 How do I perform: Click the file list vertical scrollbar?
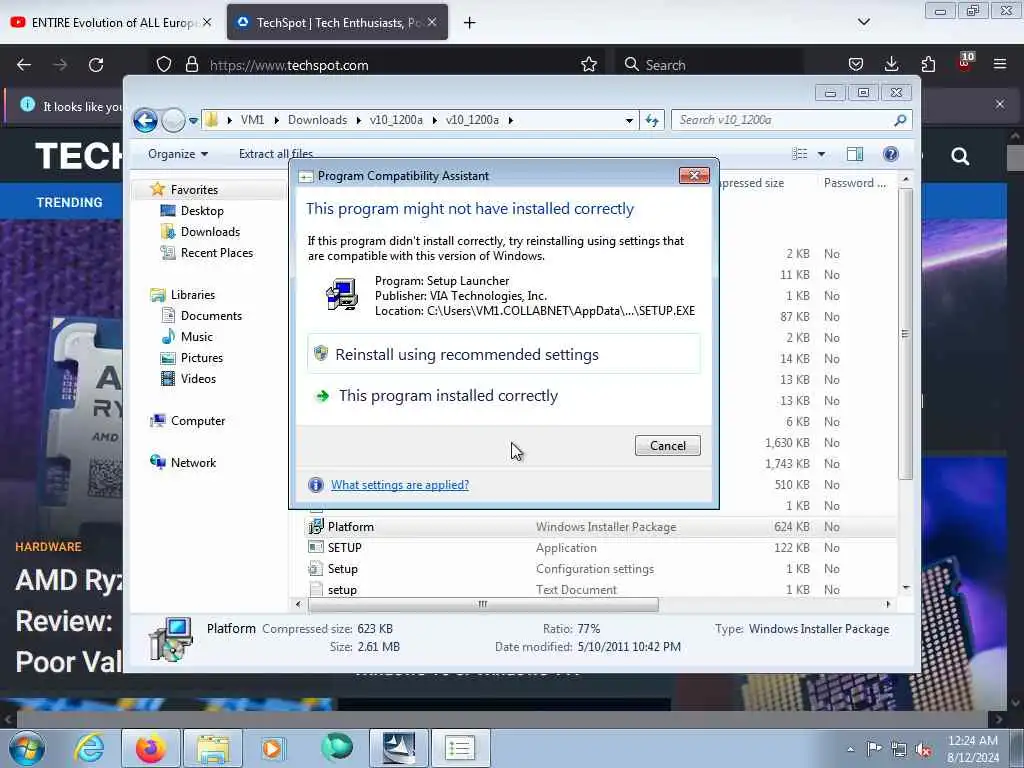[905, 334]
